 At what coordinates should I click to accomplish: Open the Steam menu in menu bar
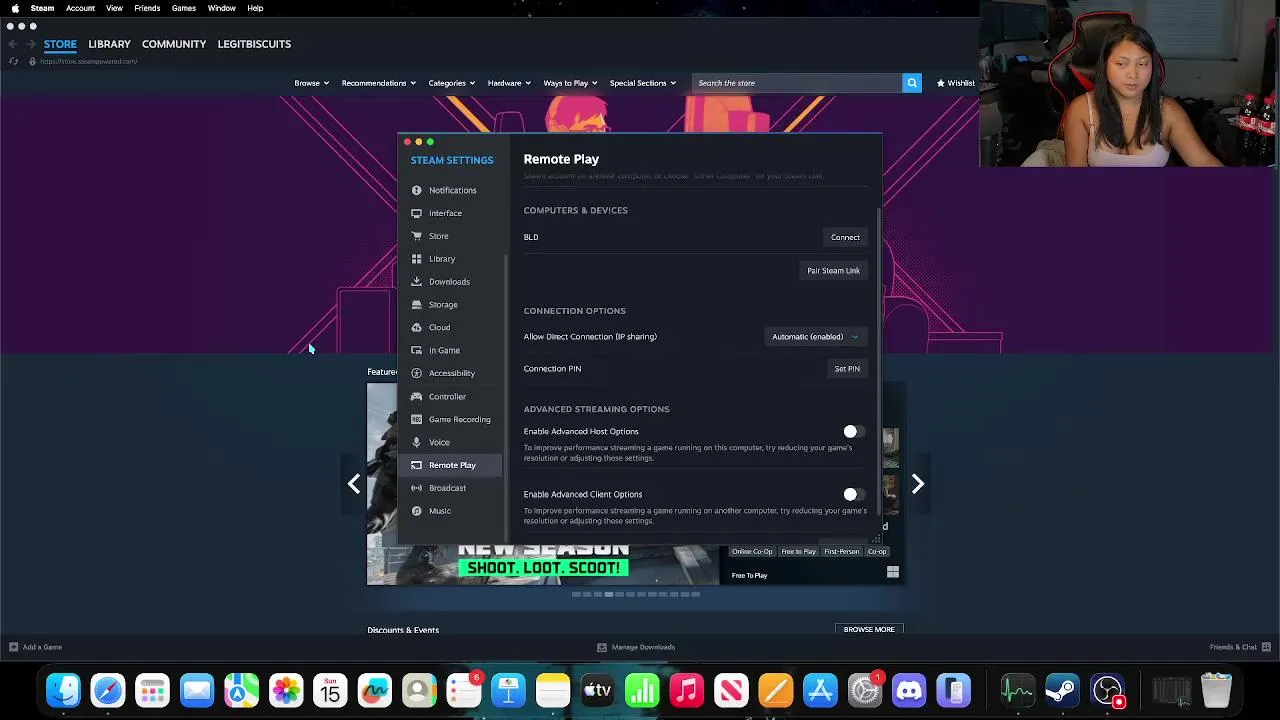click(x=42, y=8)
